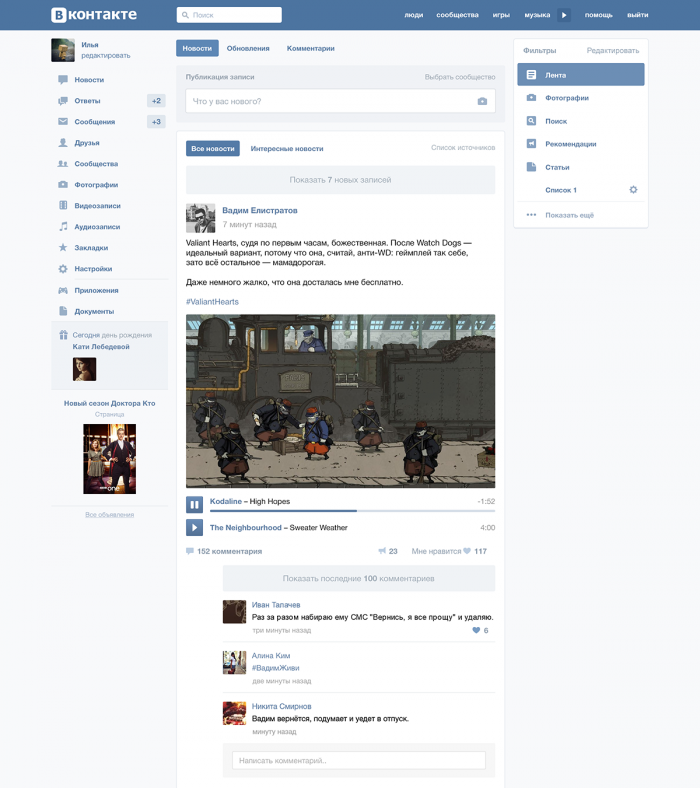Viewport: 700px width, 788px height.
Task: Click the camera icon in post field
Action: click(482, 102)
